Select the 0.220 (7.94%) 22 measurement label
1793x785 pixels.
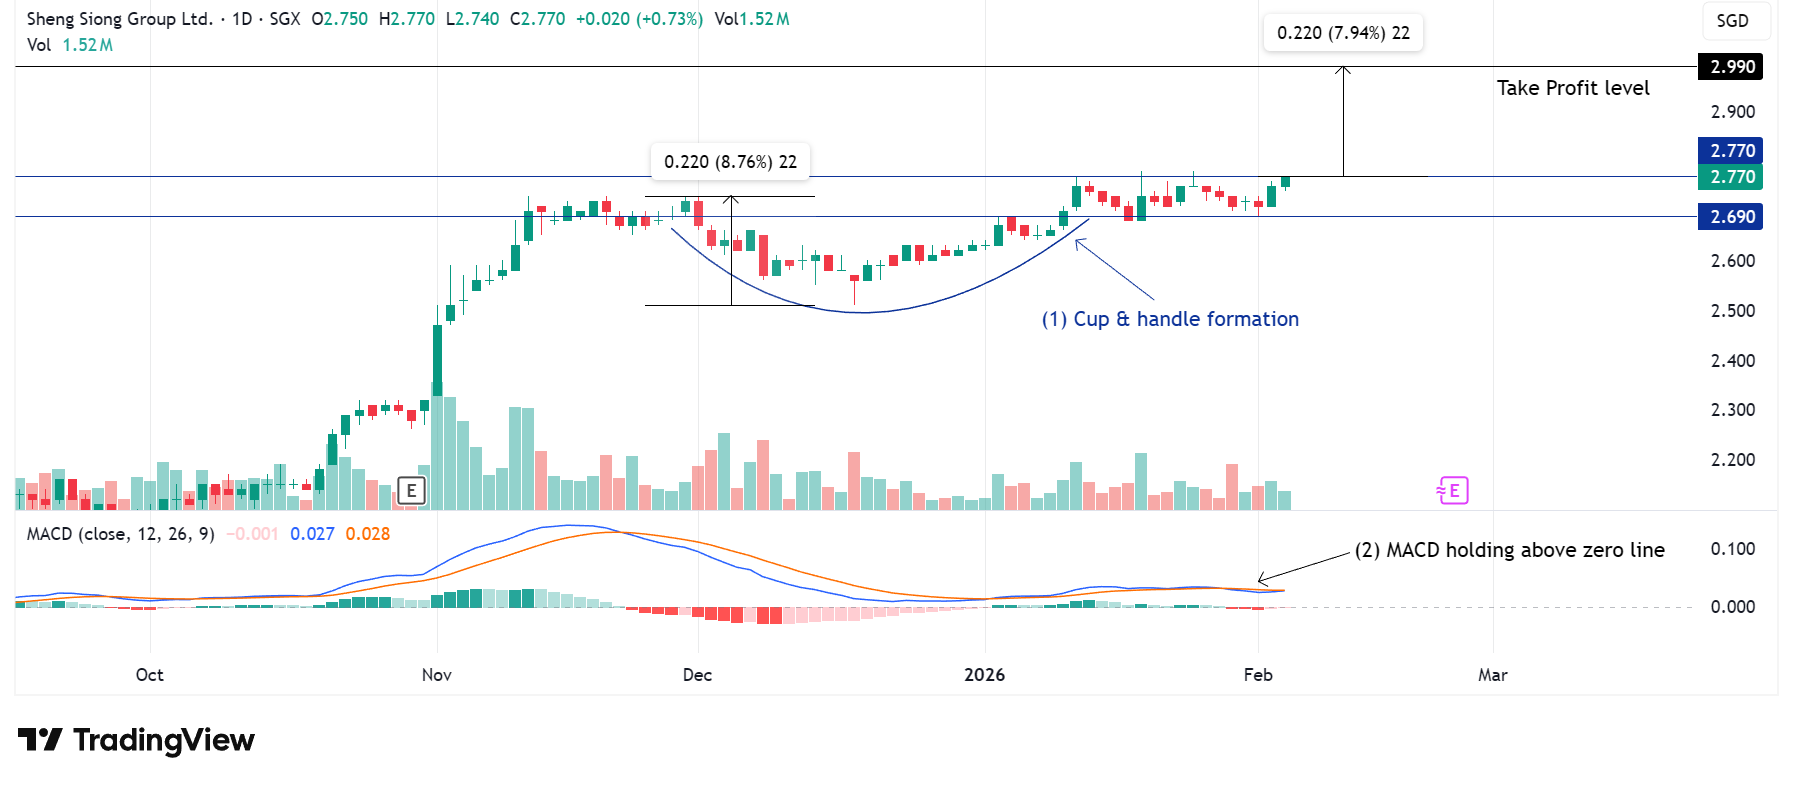pos(1343,33)
